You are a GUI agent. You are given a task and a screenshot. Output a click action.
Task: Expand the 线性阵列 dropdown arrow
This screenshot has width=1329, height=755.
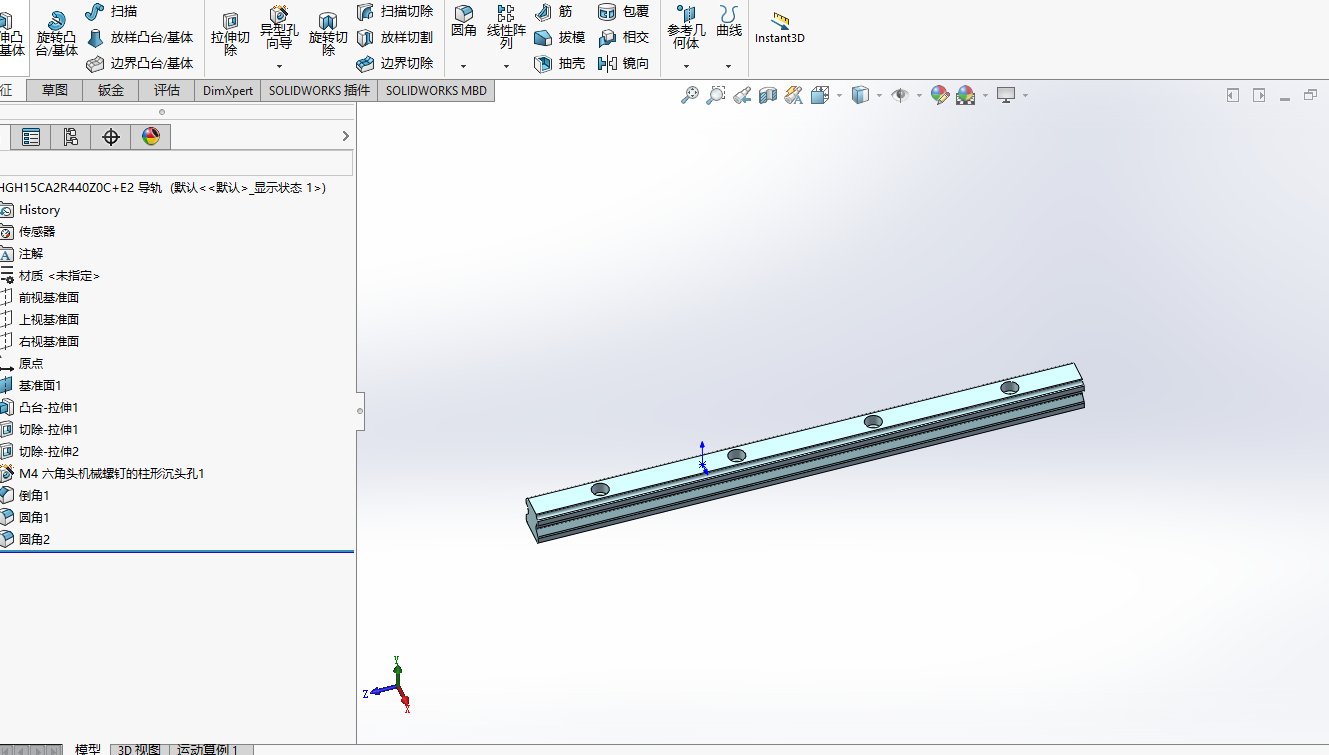506,66
